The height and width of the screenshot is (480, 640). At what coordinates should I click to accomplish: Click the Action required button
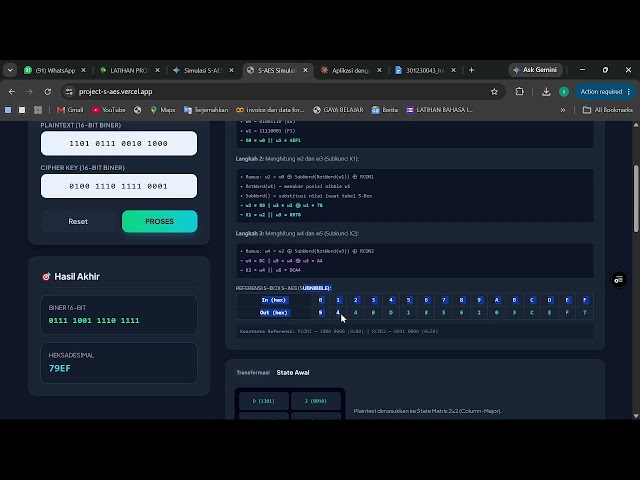pos(606,92)
